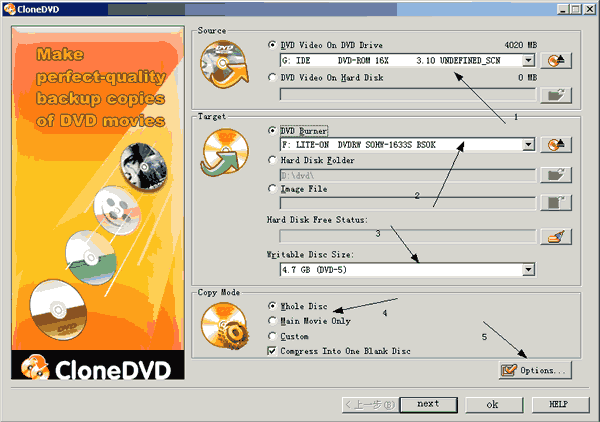Open the source drive G: dropdown
Image resolution: width=600 pixels, height=422 pixels.
point(528,60)
